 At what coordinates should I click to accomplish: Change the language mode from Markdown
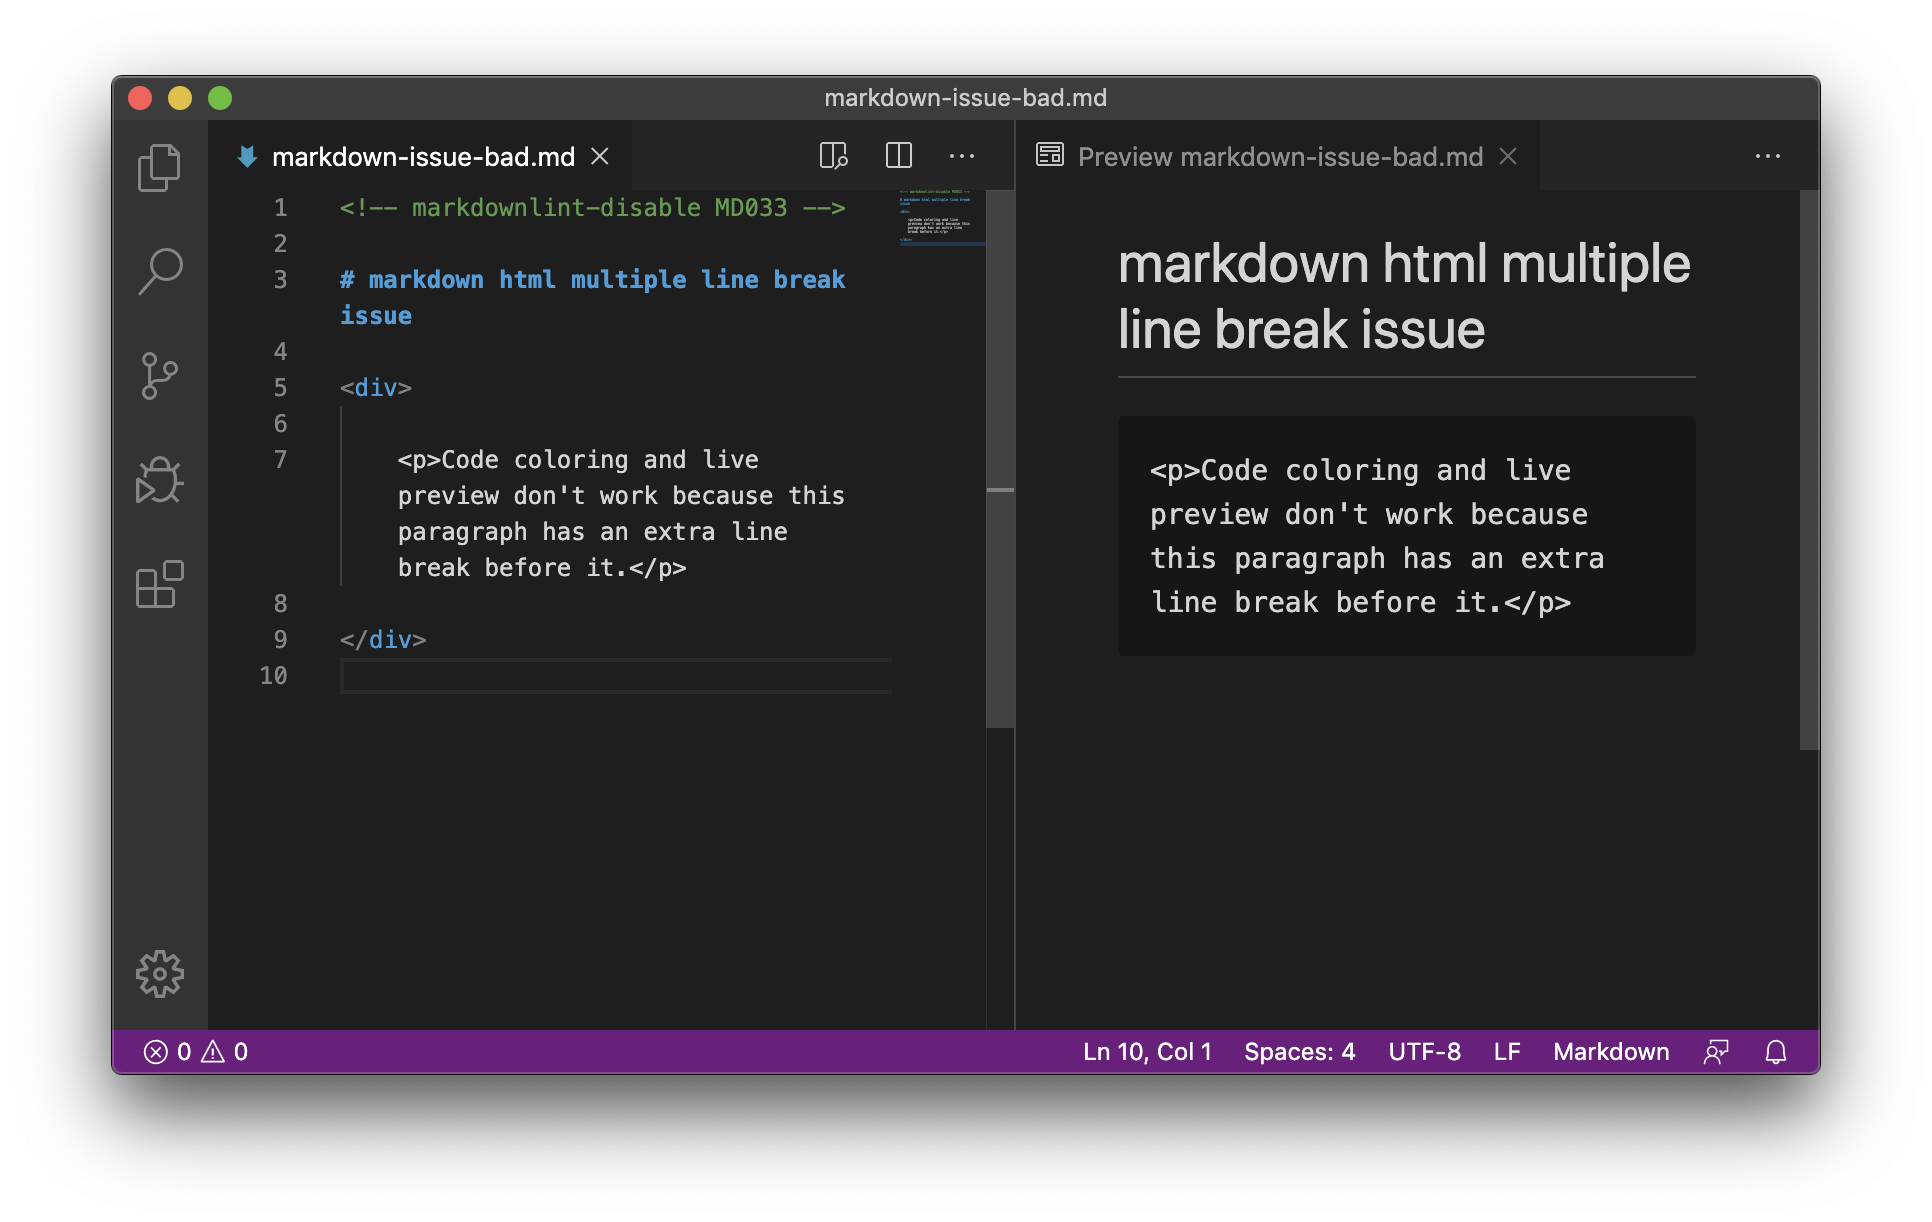coord(1610,1051)
